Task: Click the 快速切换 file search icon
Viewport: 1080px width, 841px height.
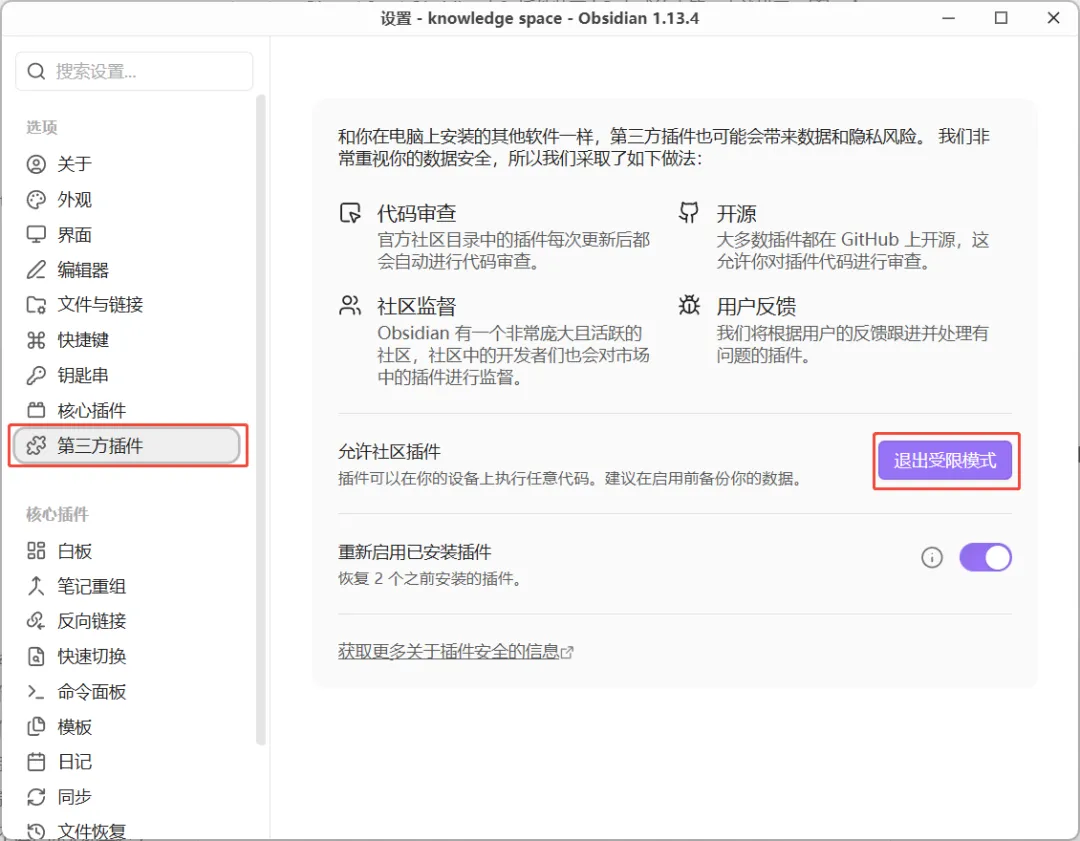Action: [36, 656]
